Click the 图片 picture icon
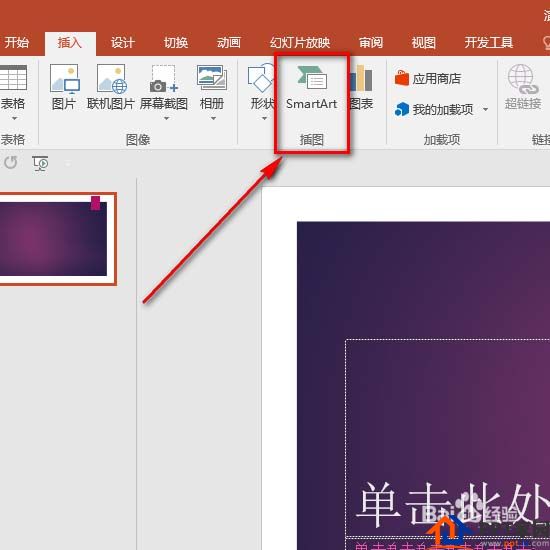 (64, 79)
